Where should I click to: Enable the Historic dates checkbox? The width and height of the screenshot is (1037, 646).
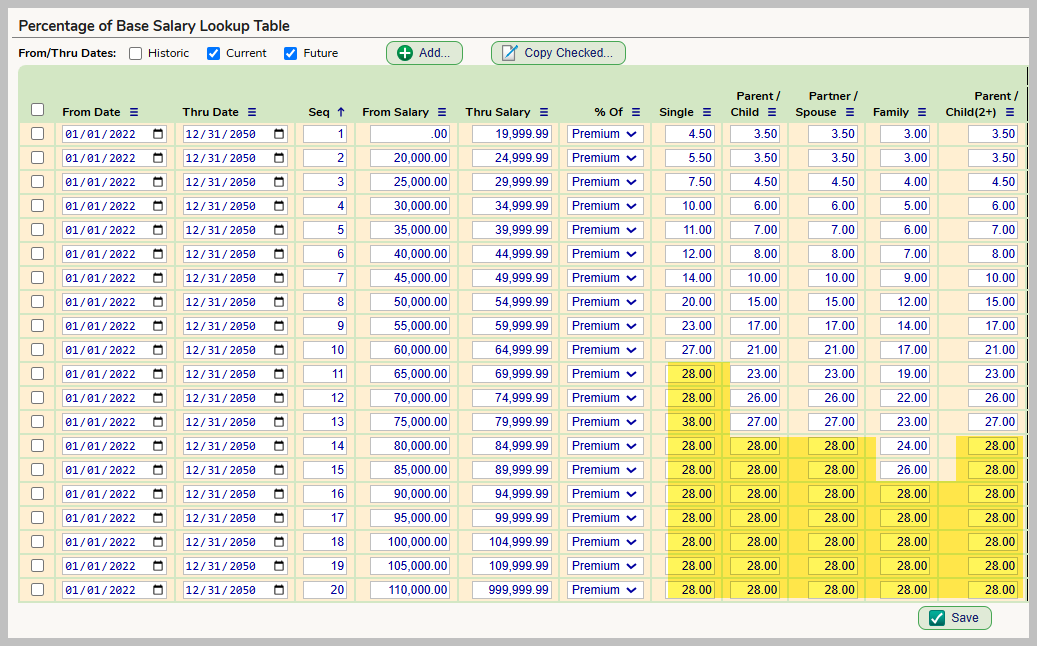pyautogui.click(x=135, y=53)
